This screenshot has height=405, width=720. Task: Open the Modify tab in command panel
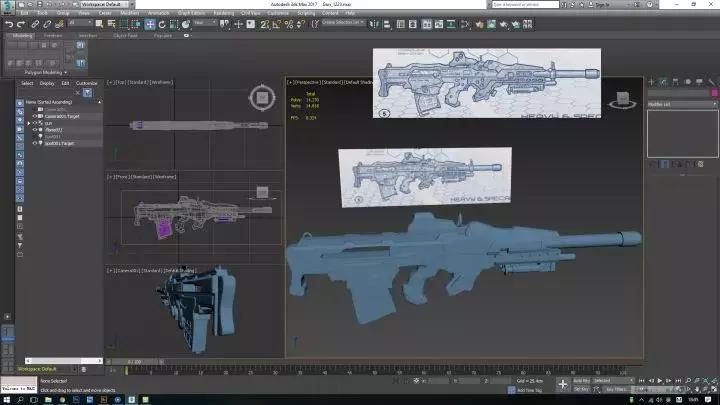pos(661,82)
